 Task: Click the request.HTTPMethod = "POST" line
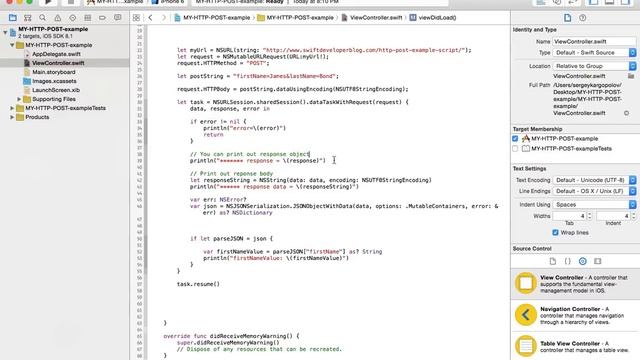(x=223, y=63)
